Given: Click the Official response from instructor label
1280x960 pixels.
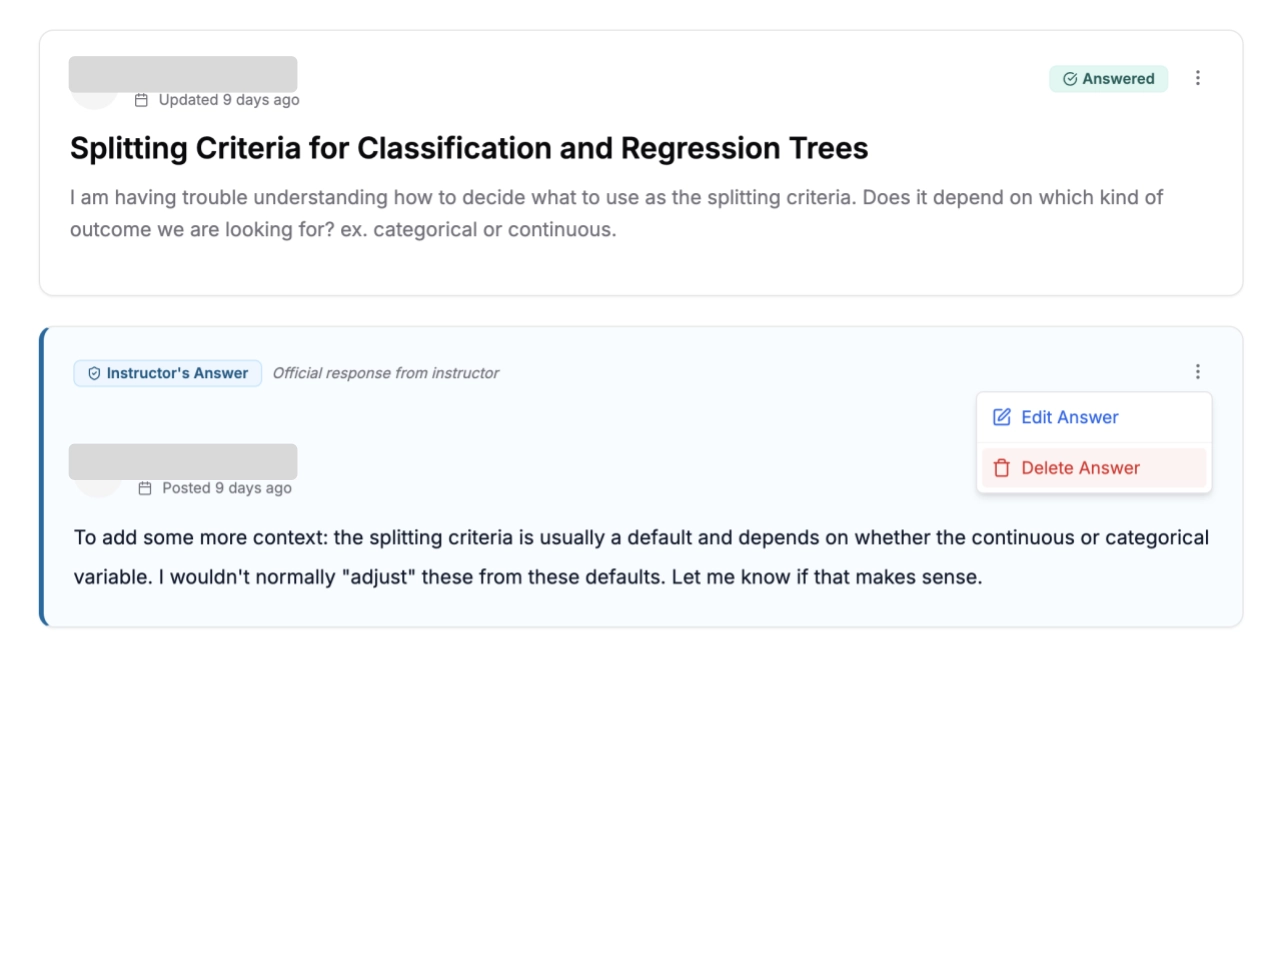Looking at the screenshot, I should click(x=386, y=373).
